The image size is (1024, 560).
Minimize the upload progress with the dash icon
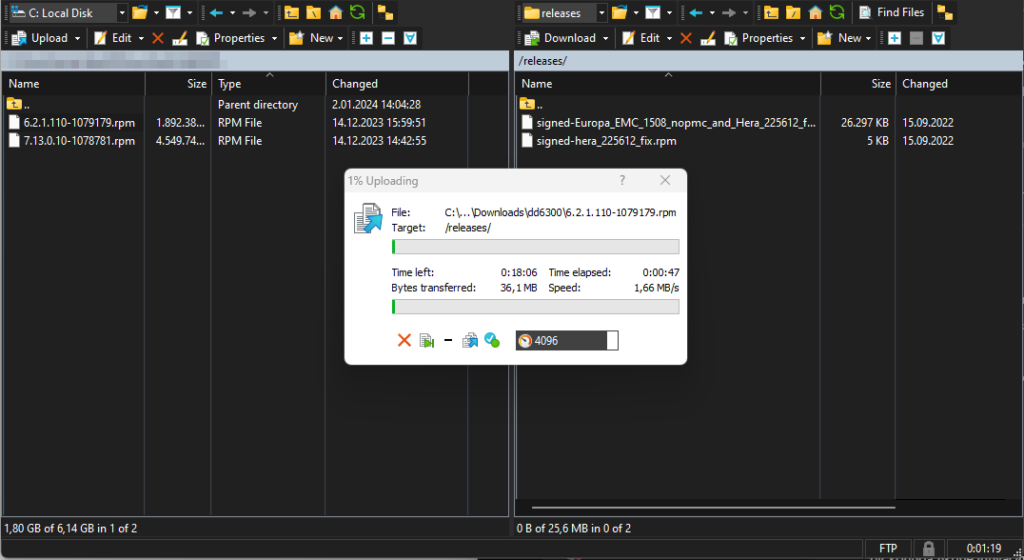(448, 341)
